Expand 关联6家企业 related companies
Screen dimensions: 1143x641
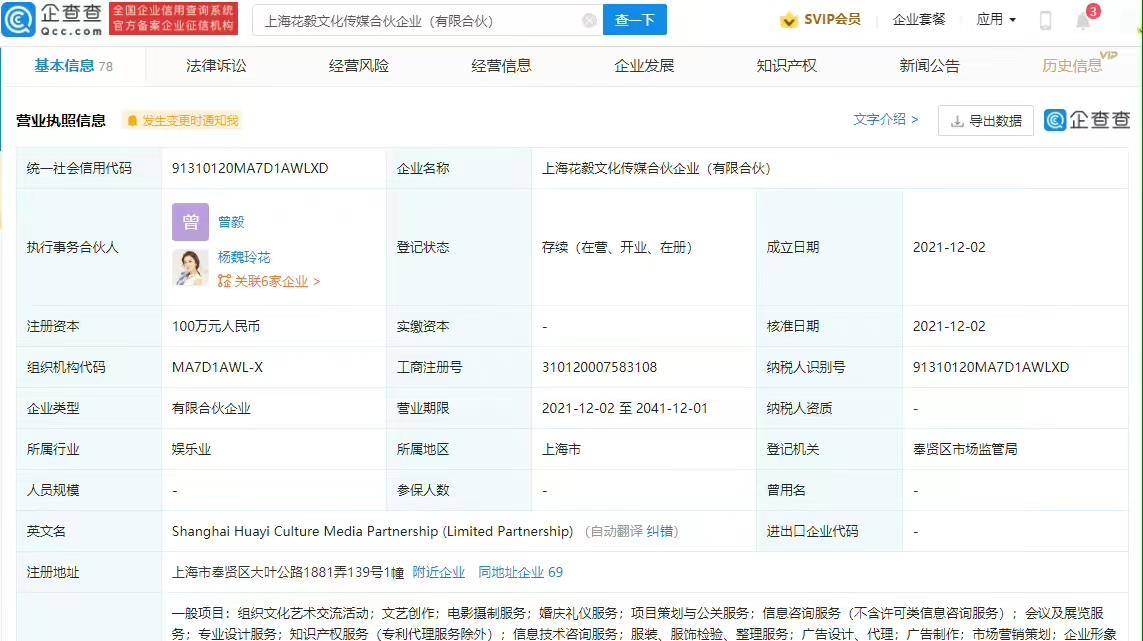pyautogui.click(x=268, y=281)
